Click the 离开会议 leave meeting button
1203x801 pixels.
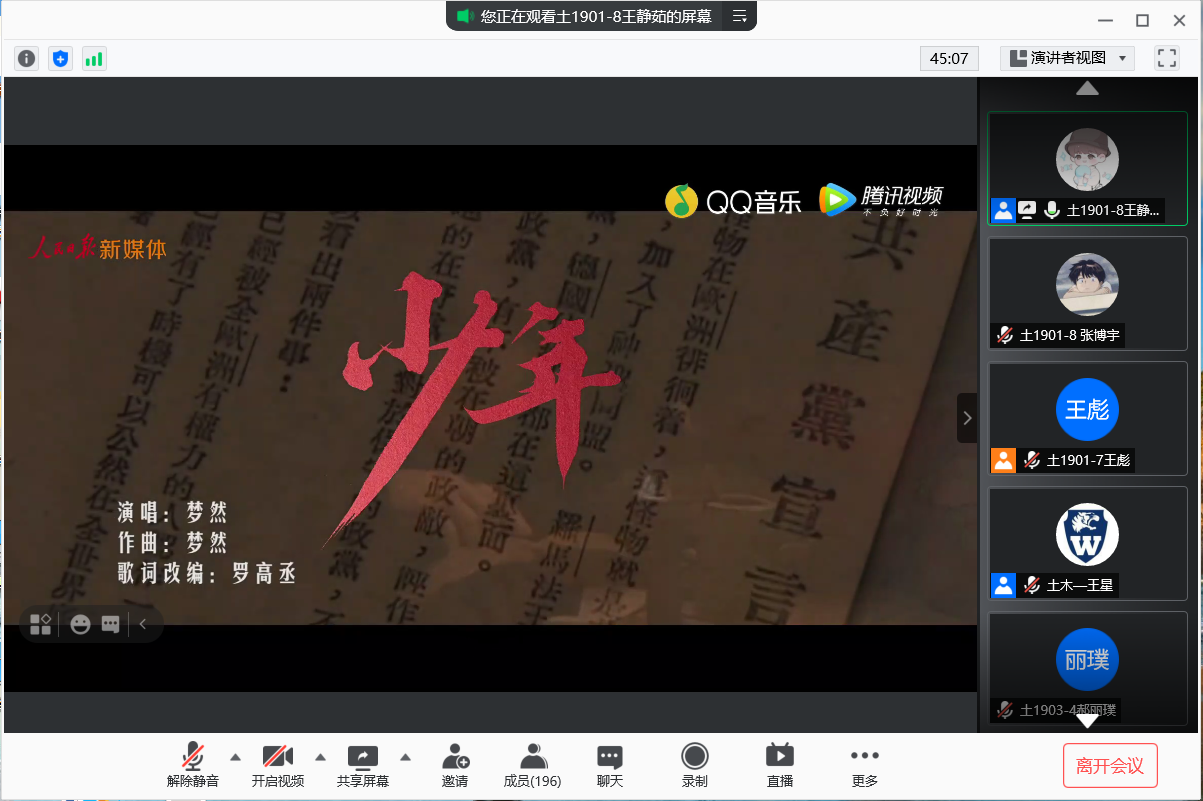[x=1109, y=766]
